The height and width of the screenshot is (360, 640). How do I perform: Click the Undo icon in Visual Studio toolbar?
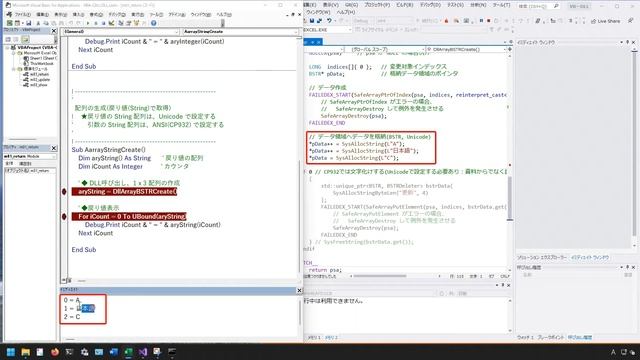click(329, 21)
